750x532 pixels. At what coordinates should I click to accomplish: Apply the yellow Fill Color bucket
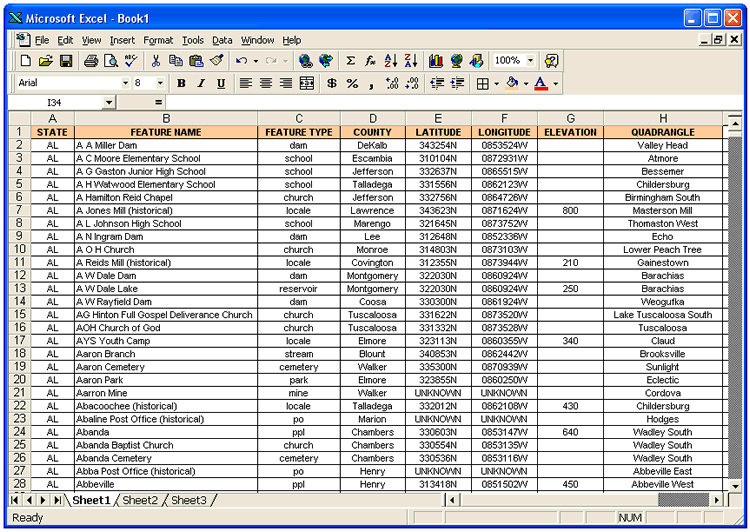click(512, 83)
